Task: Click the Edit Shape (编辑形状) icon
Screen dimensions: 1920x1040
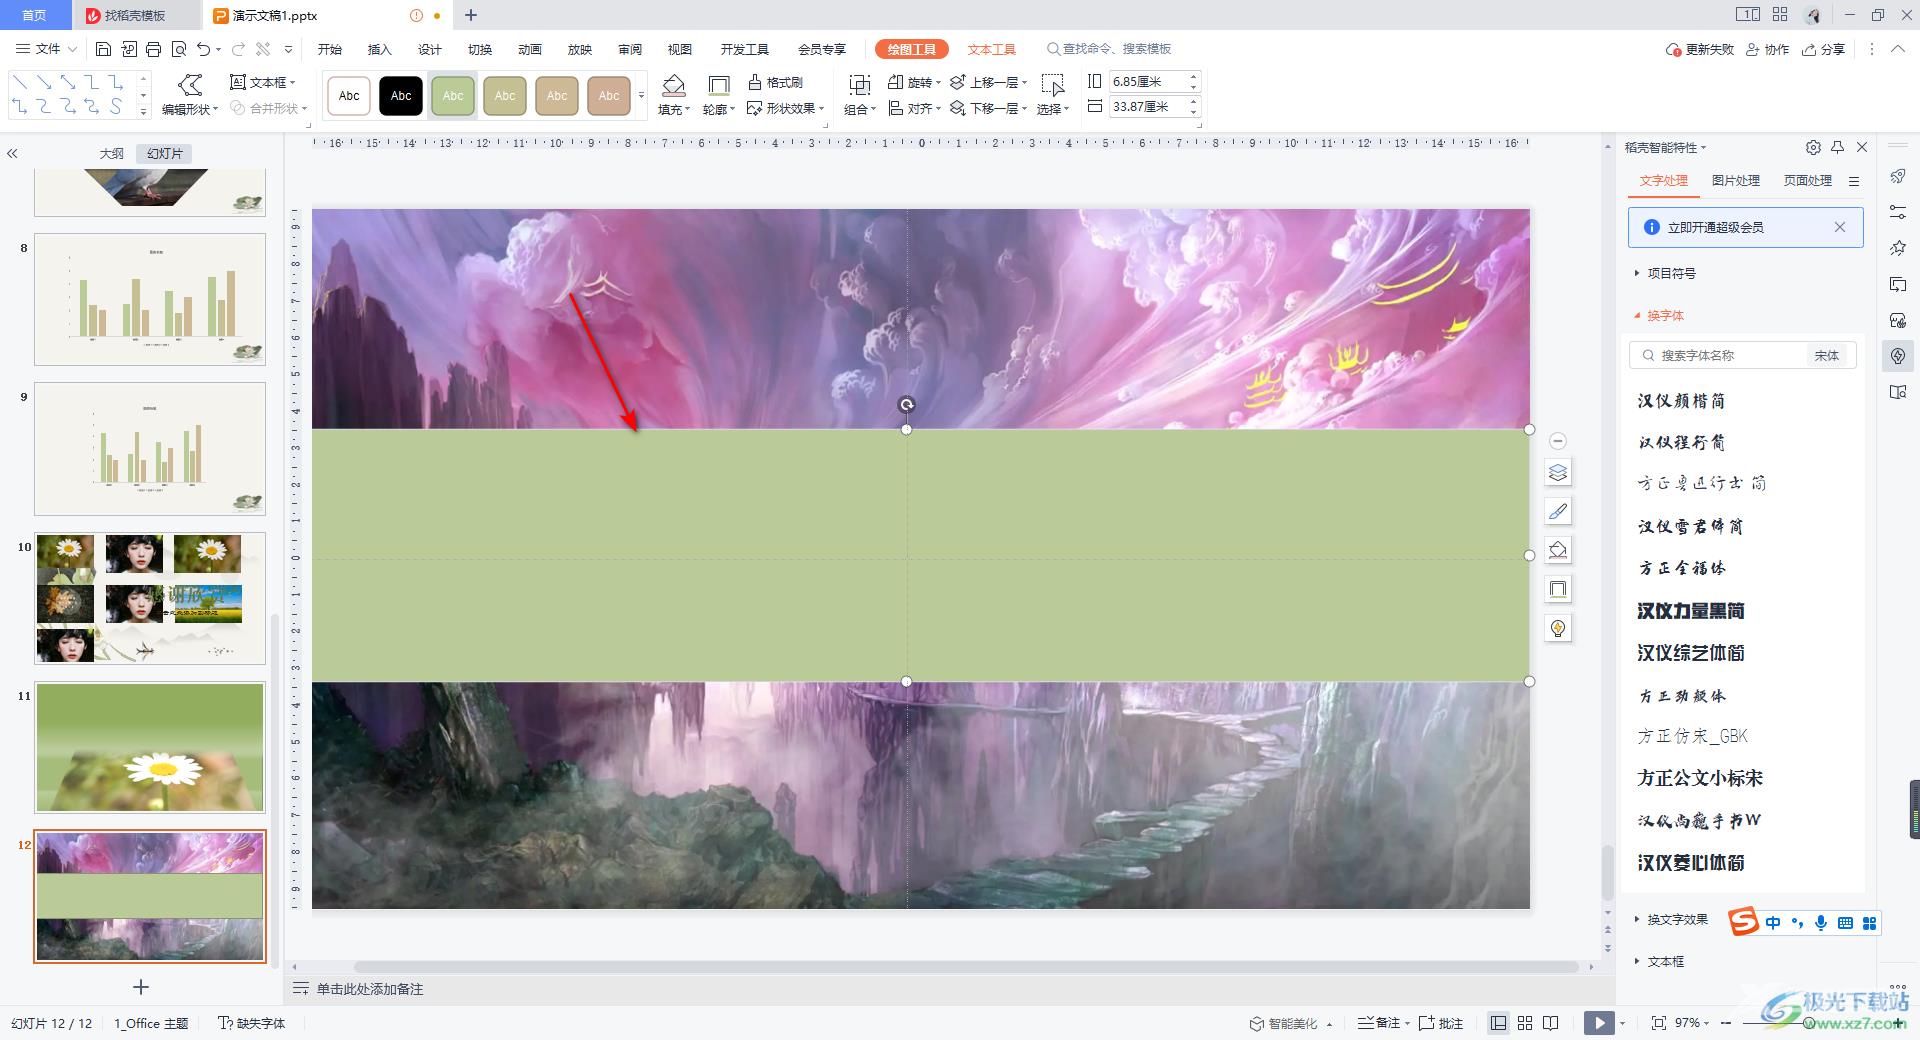Action: (x=189, y=84)
